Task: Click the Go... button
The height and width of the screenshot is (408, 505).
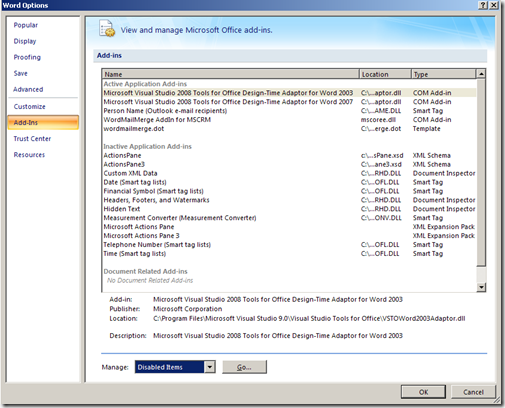Action: click(244, 367)
